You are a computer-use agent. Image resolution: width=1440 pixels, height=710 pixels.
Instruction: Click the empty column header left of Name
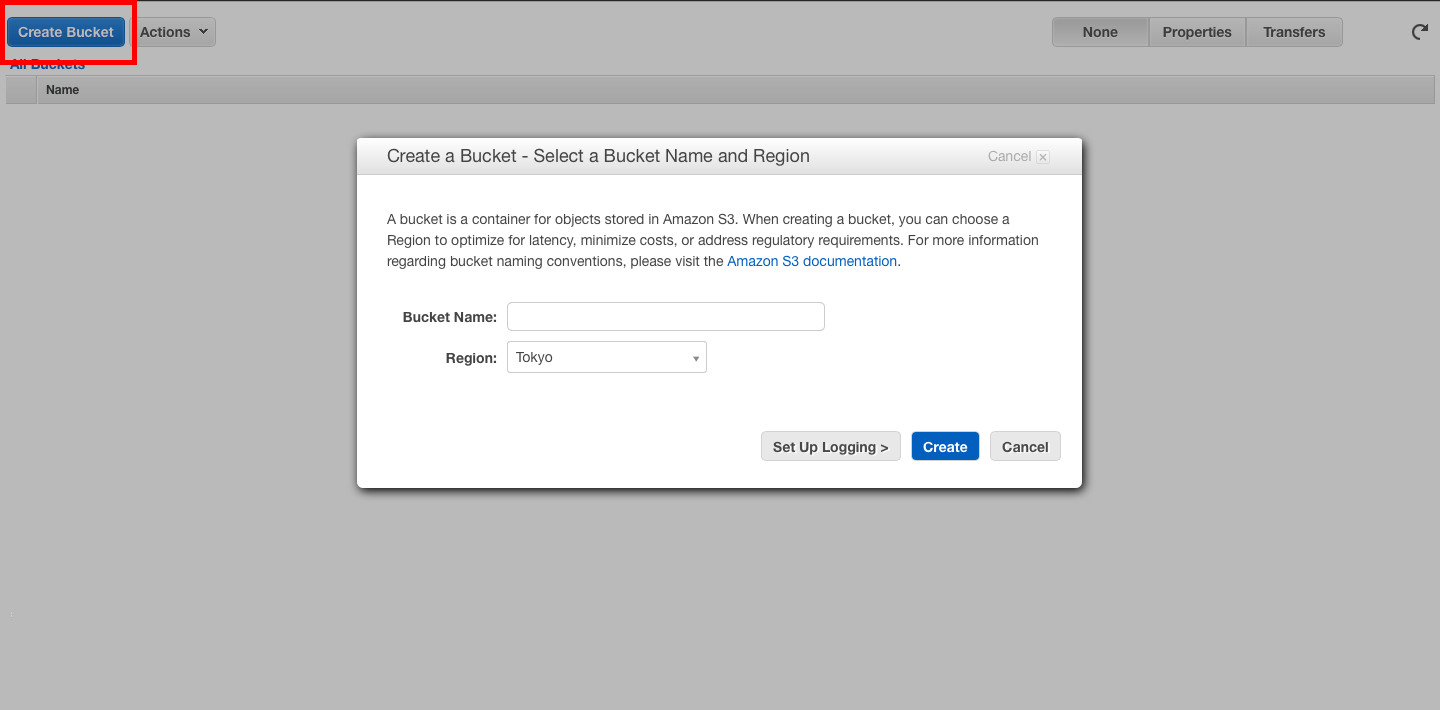tap(21, 90)
